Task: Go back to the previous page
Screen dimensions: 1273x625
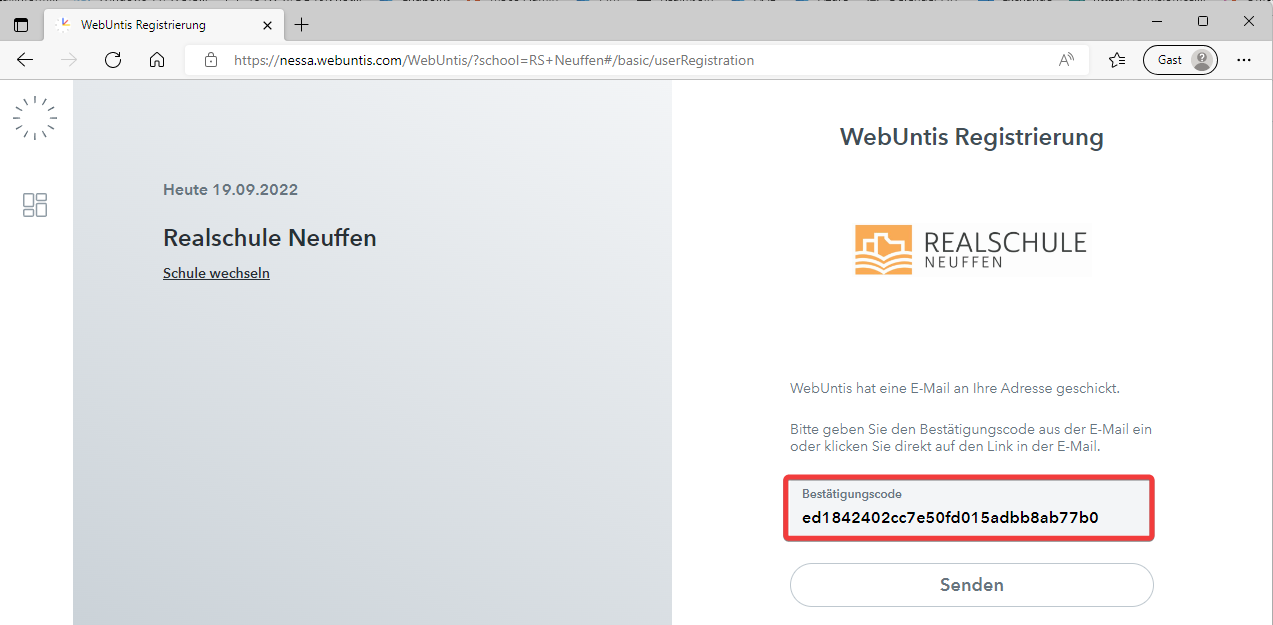Action: pos(25,60)
